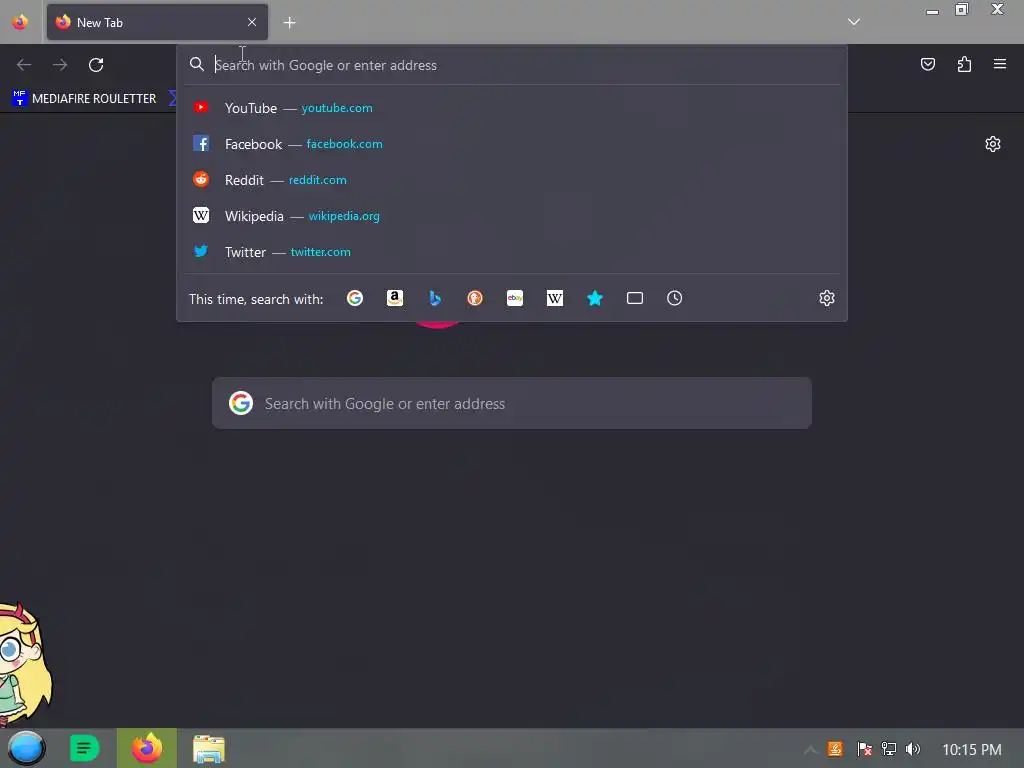
Task: Open Facebook suggestion facebook.com
Action: point(511,144)
